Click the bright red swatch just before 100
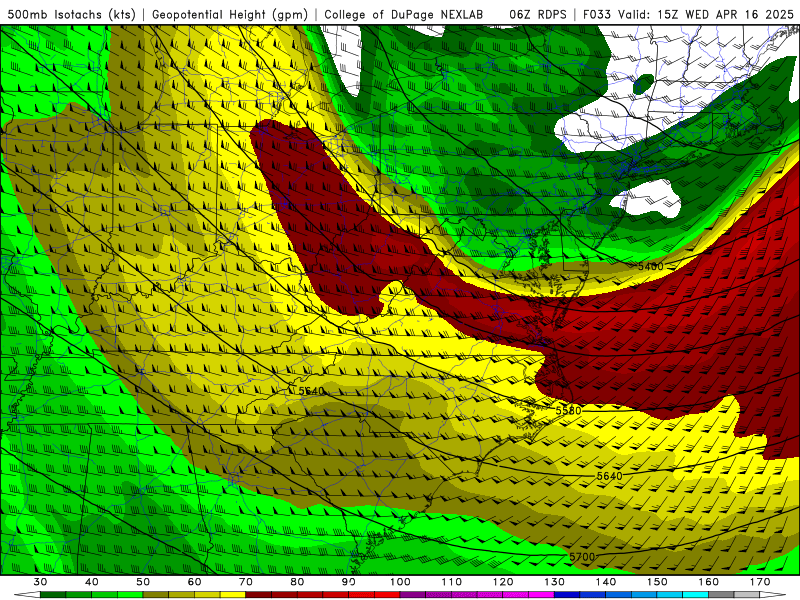The image size is (800, 600). (387, 595)
